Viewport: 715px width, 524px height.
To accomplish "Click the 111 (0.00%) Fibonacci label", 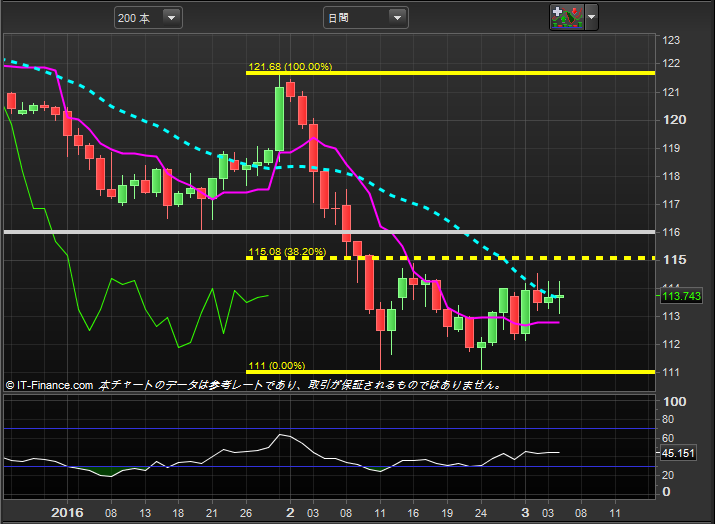I will pyautogui.click(x=276, y=365).
